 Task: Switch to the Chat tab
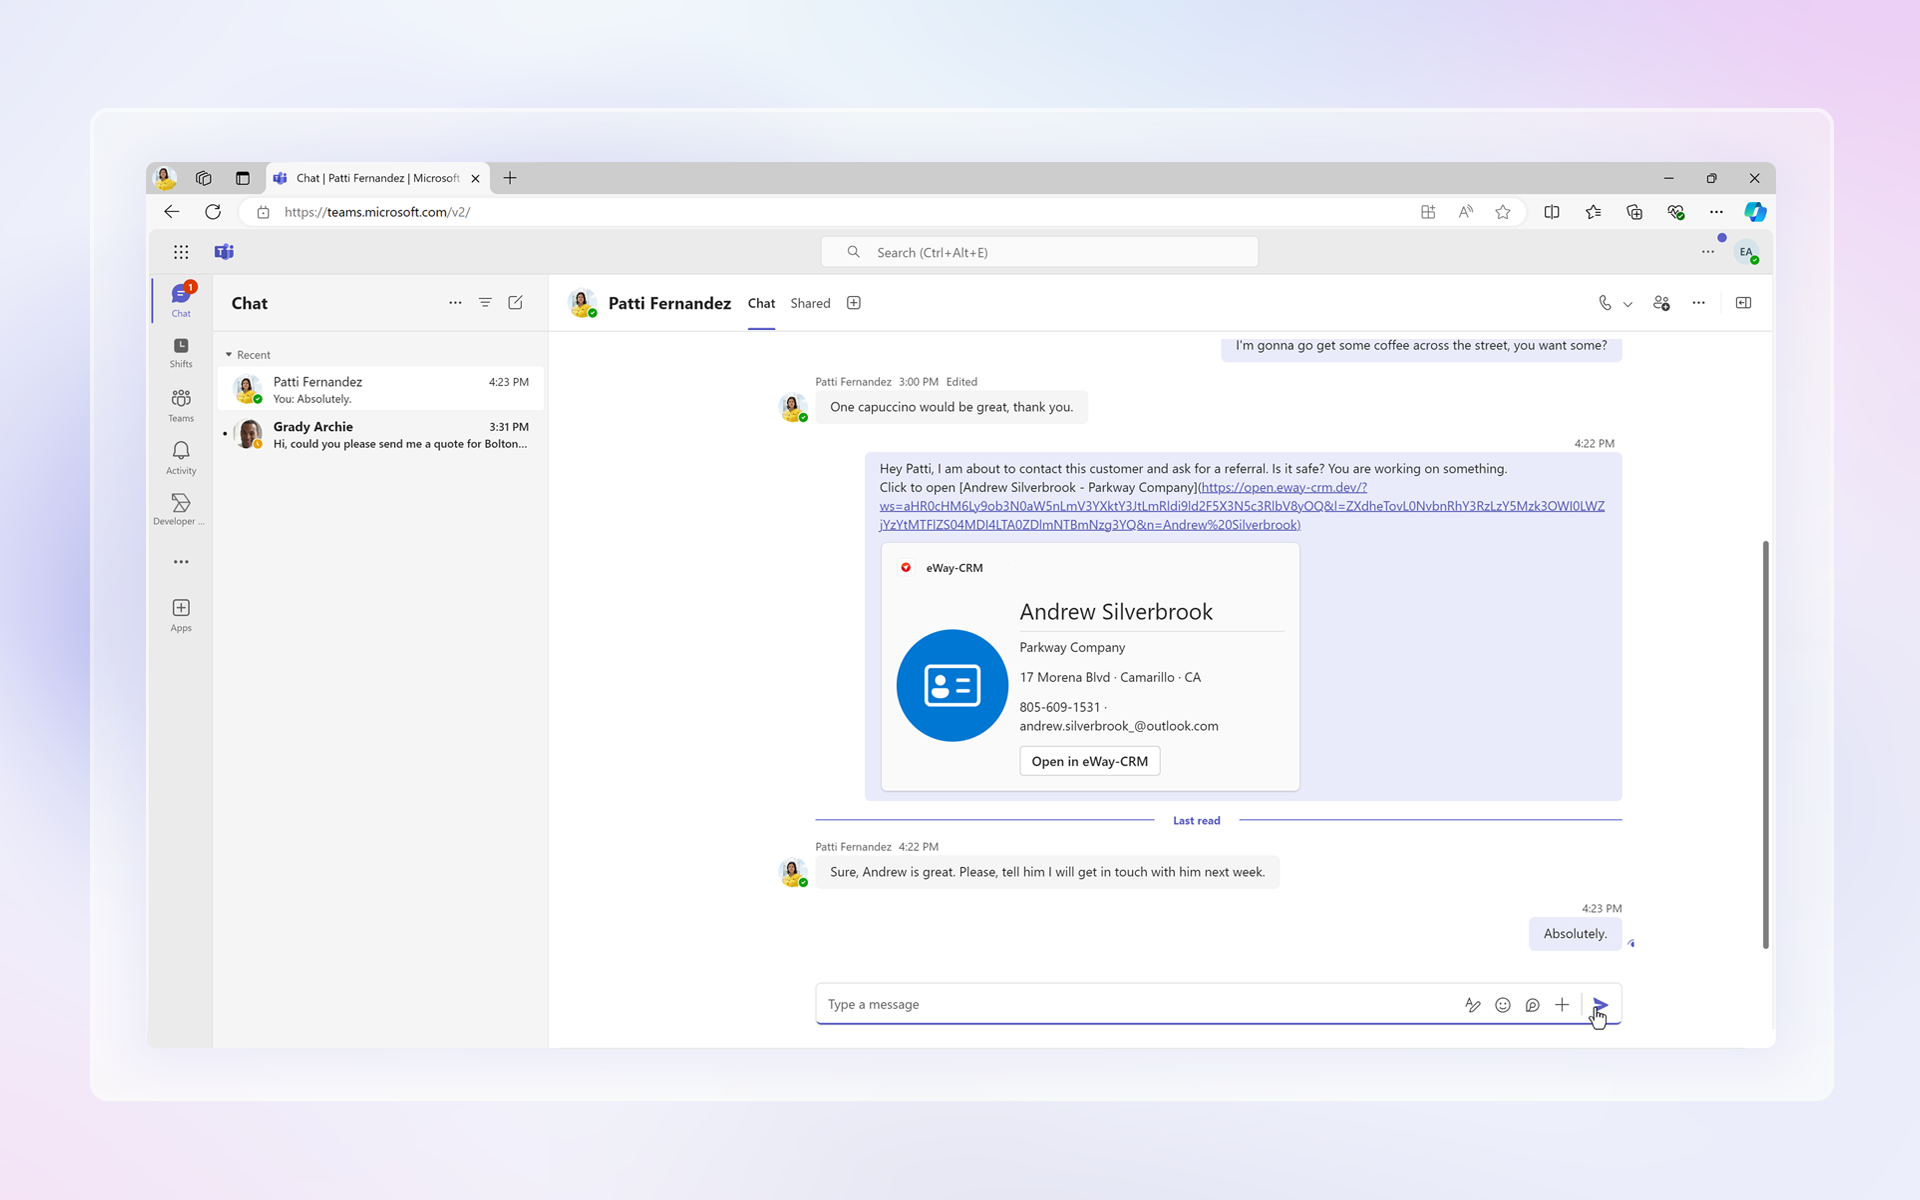(761, 303)
